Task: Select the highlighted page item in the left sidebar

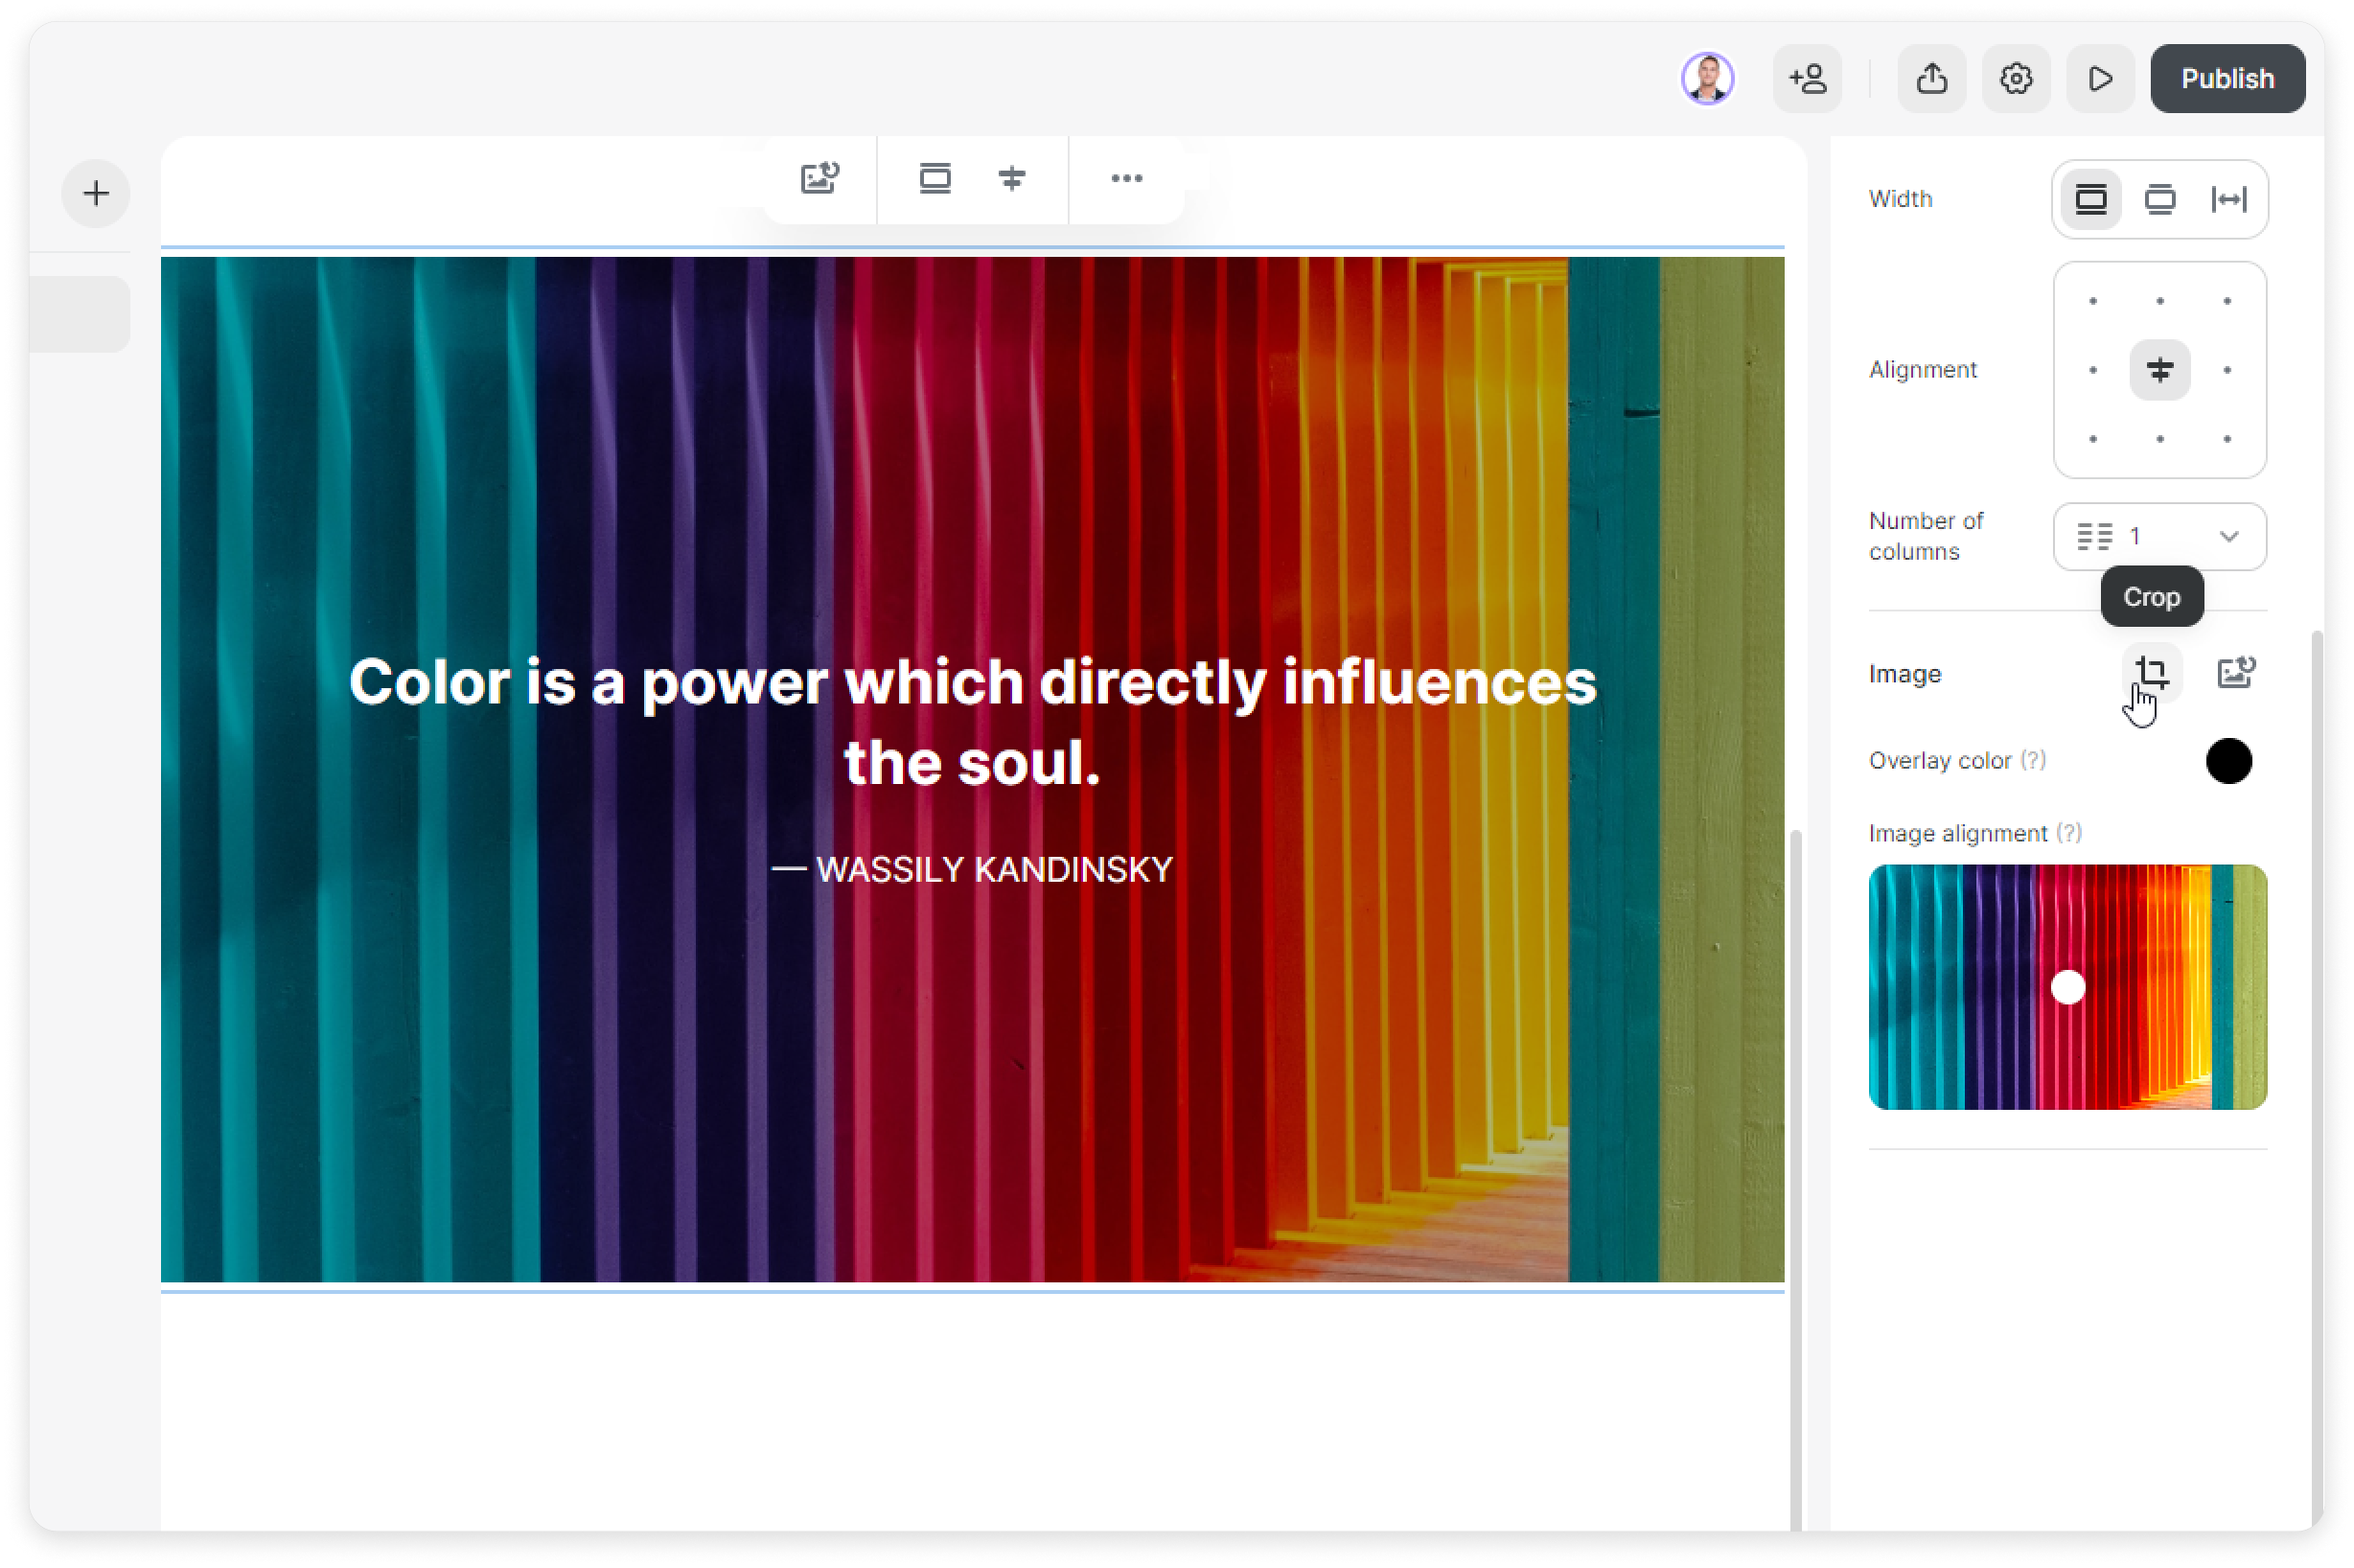Action: 80,314
